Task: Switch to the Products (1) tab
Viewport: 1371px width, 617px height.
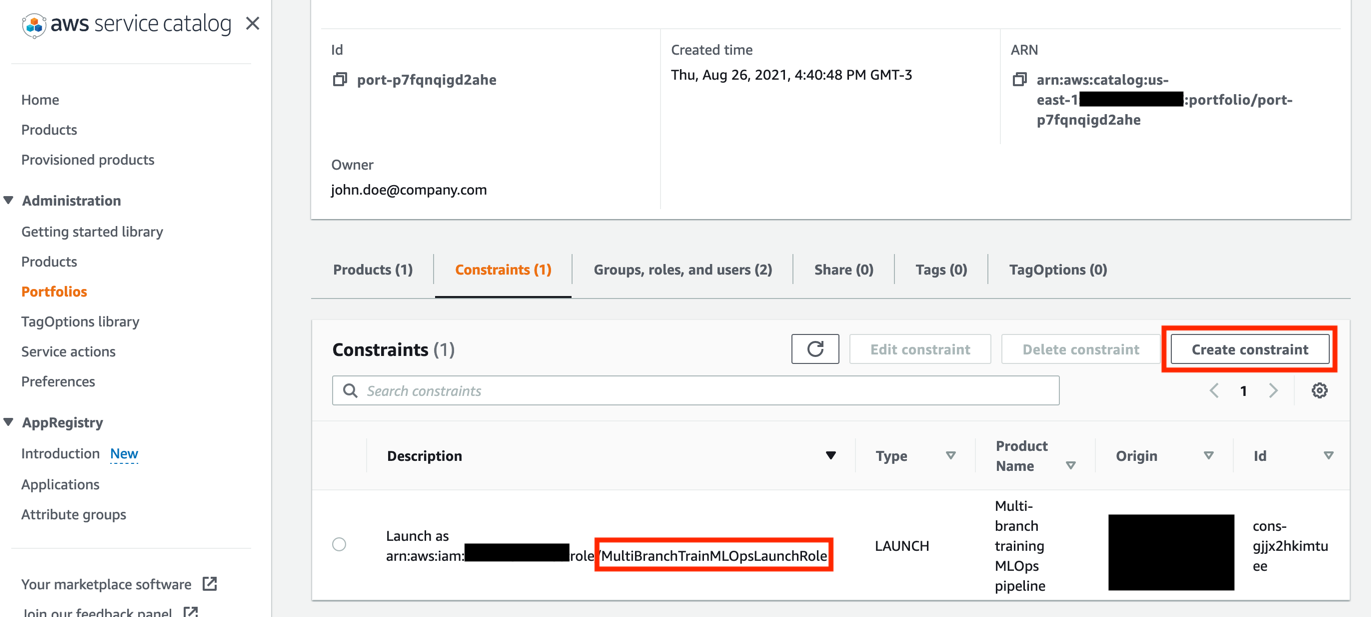Action: 373,270
